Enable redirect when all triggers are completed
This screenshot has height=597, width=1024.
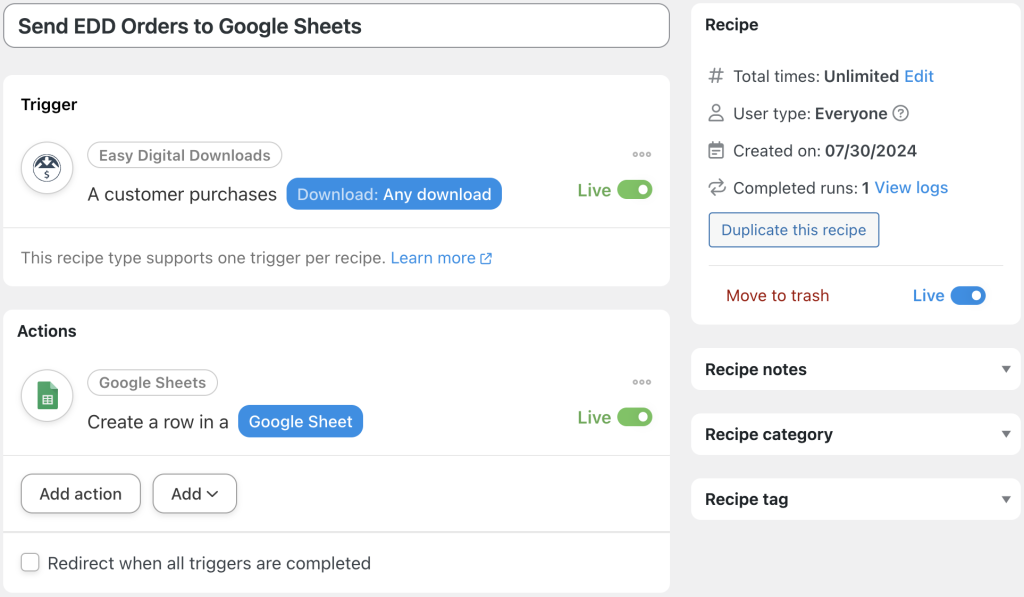[x=30, y=562]
